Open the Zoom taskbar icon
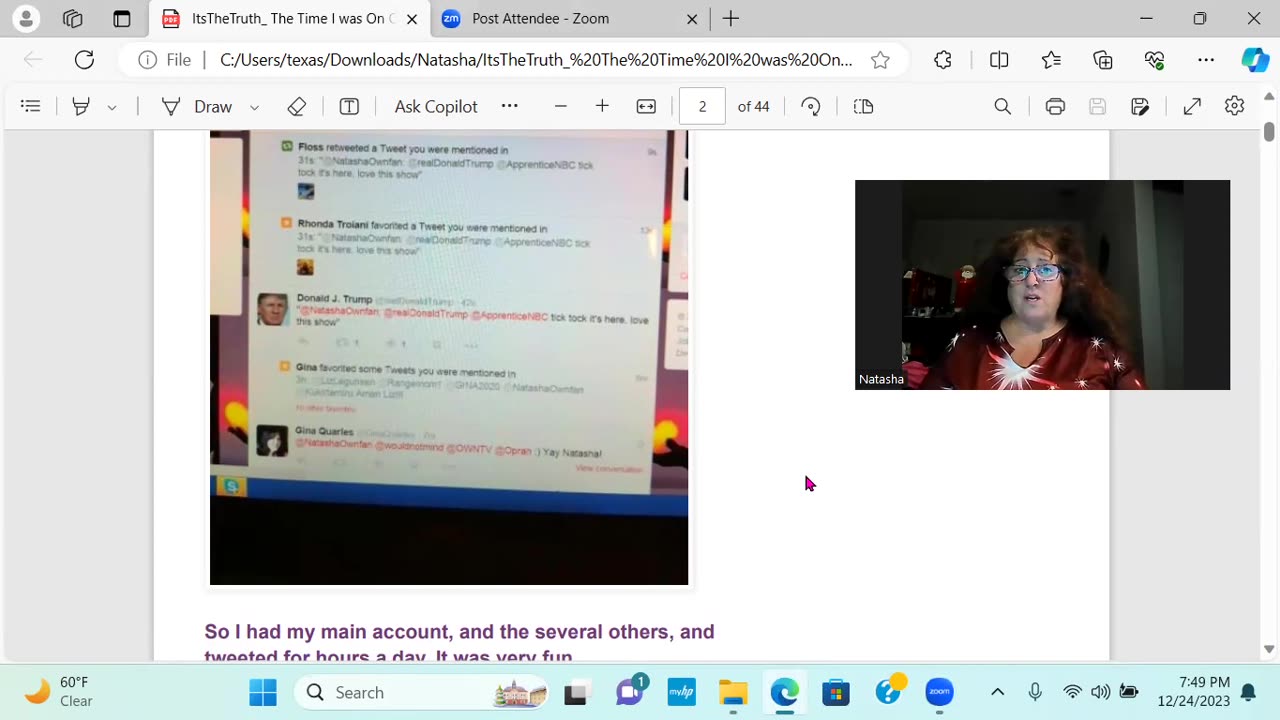 pyautogui.click(x=939, y=692)
